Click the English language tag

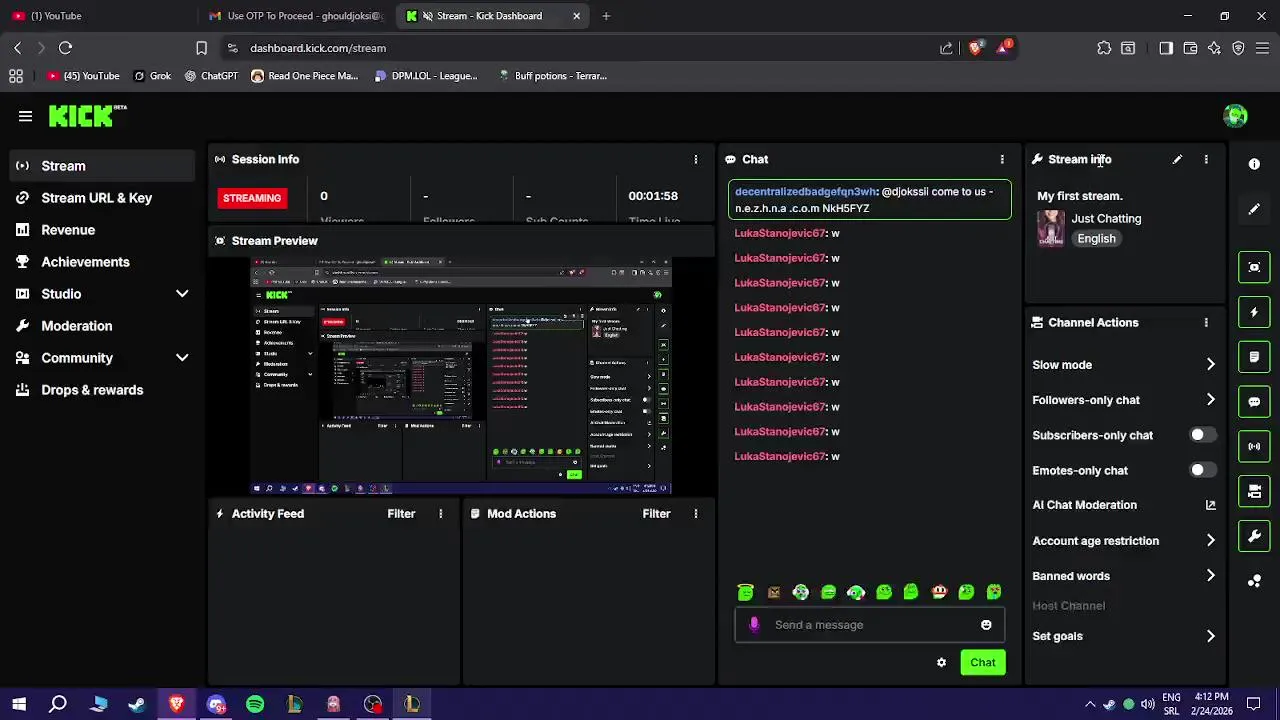pos(1096,238)
